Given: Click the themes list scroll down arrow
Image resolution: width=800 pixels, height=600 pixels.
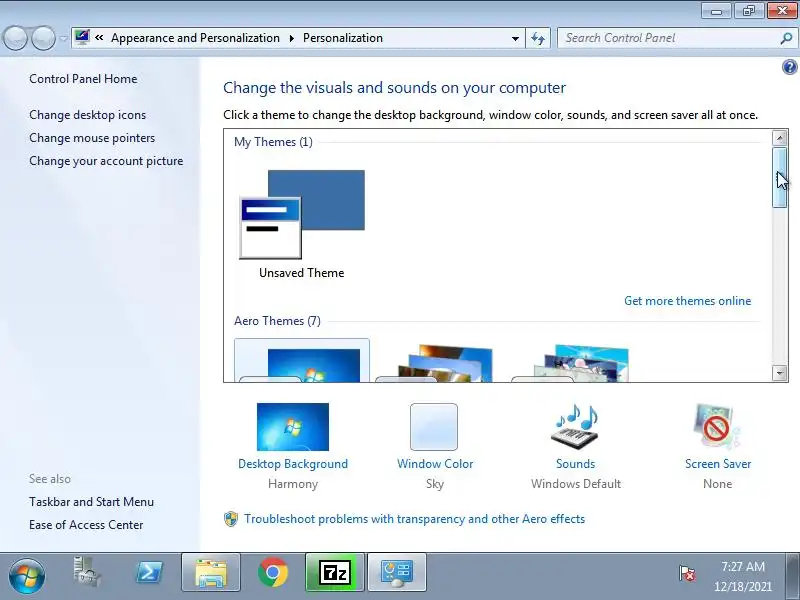Looking at the screenshot, I should tap(779, 373).
